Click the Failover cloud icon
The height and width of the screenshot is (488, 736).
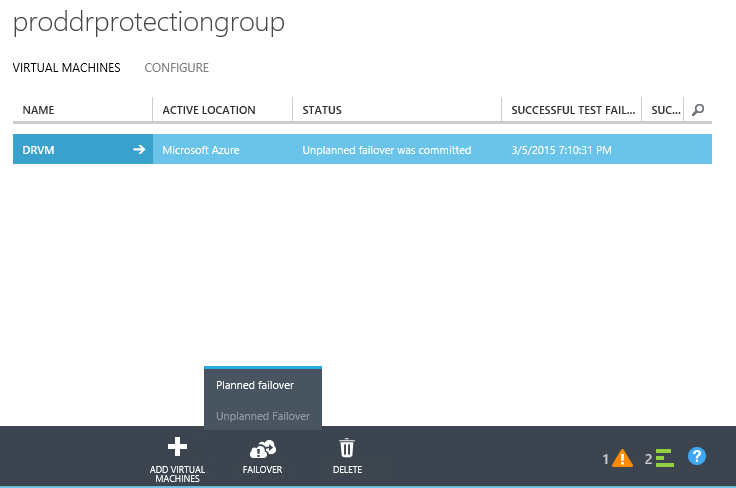pos(262,448)
